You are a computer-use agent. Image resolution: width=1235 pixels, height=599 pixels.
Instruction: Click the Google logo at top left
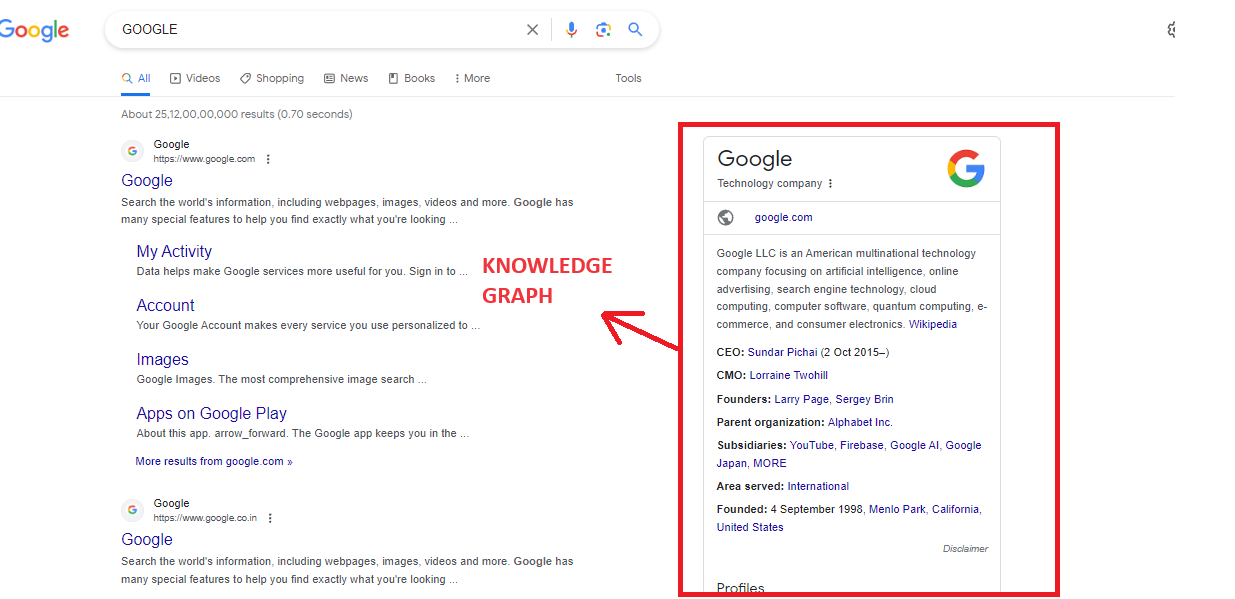pyautogui.click(x=35, y=30)
